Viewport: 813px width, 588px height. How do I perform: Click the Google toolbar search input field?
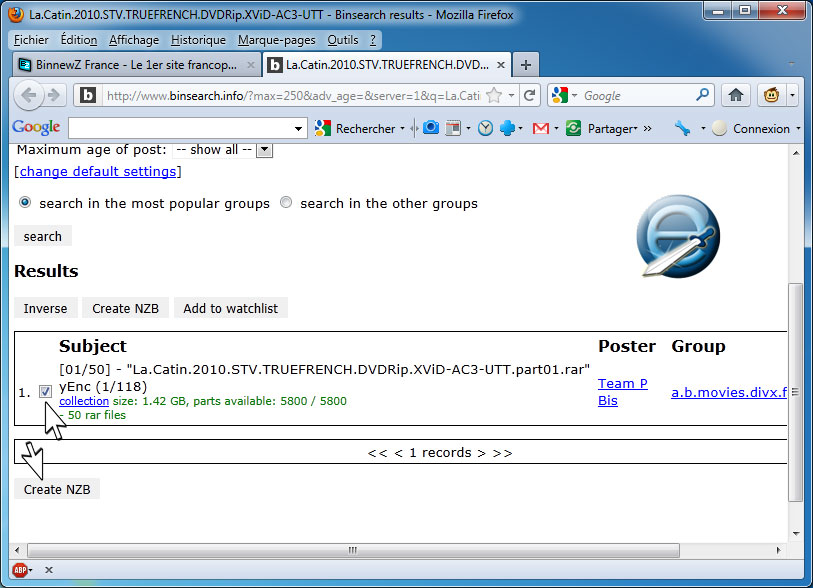(x=180, y=128)
